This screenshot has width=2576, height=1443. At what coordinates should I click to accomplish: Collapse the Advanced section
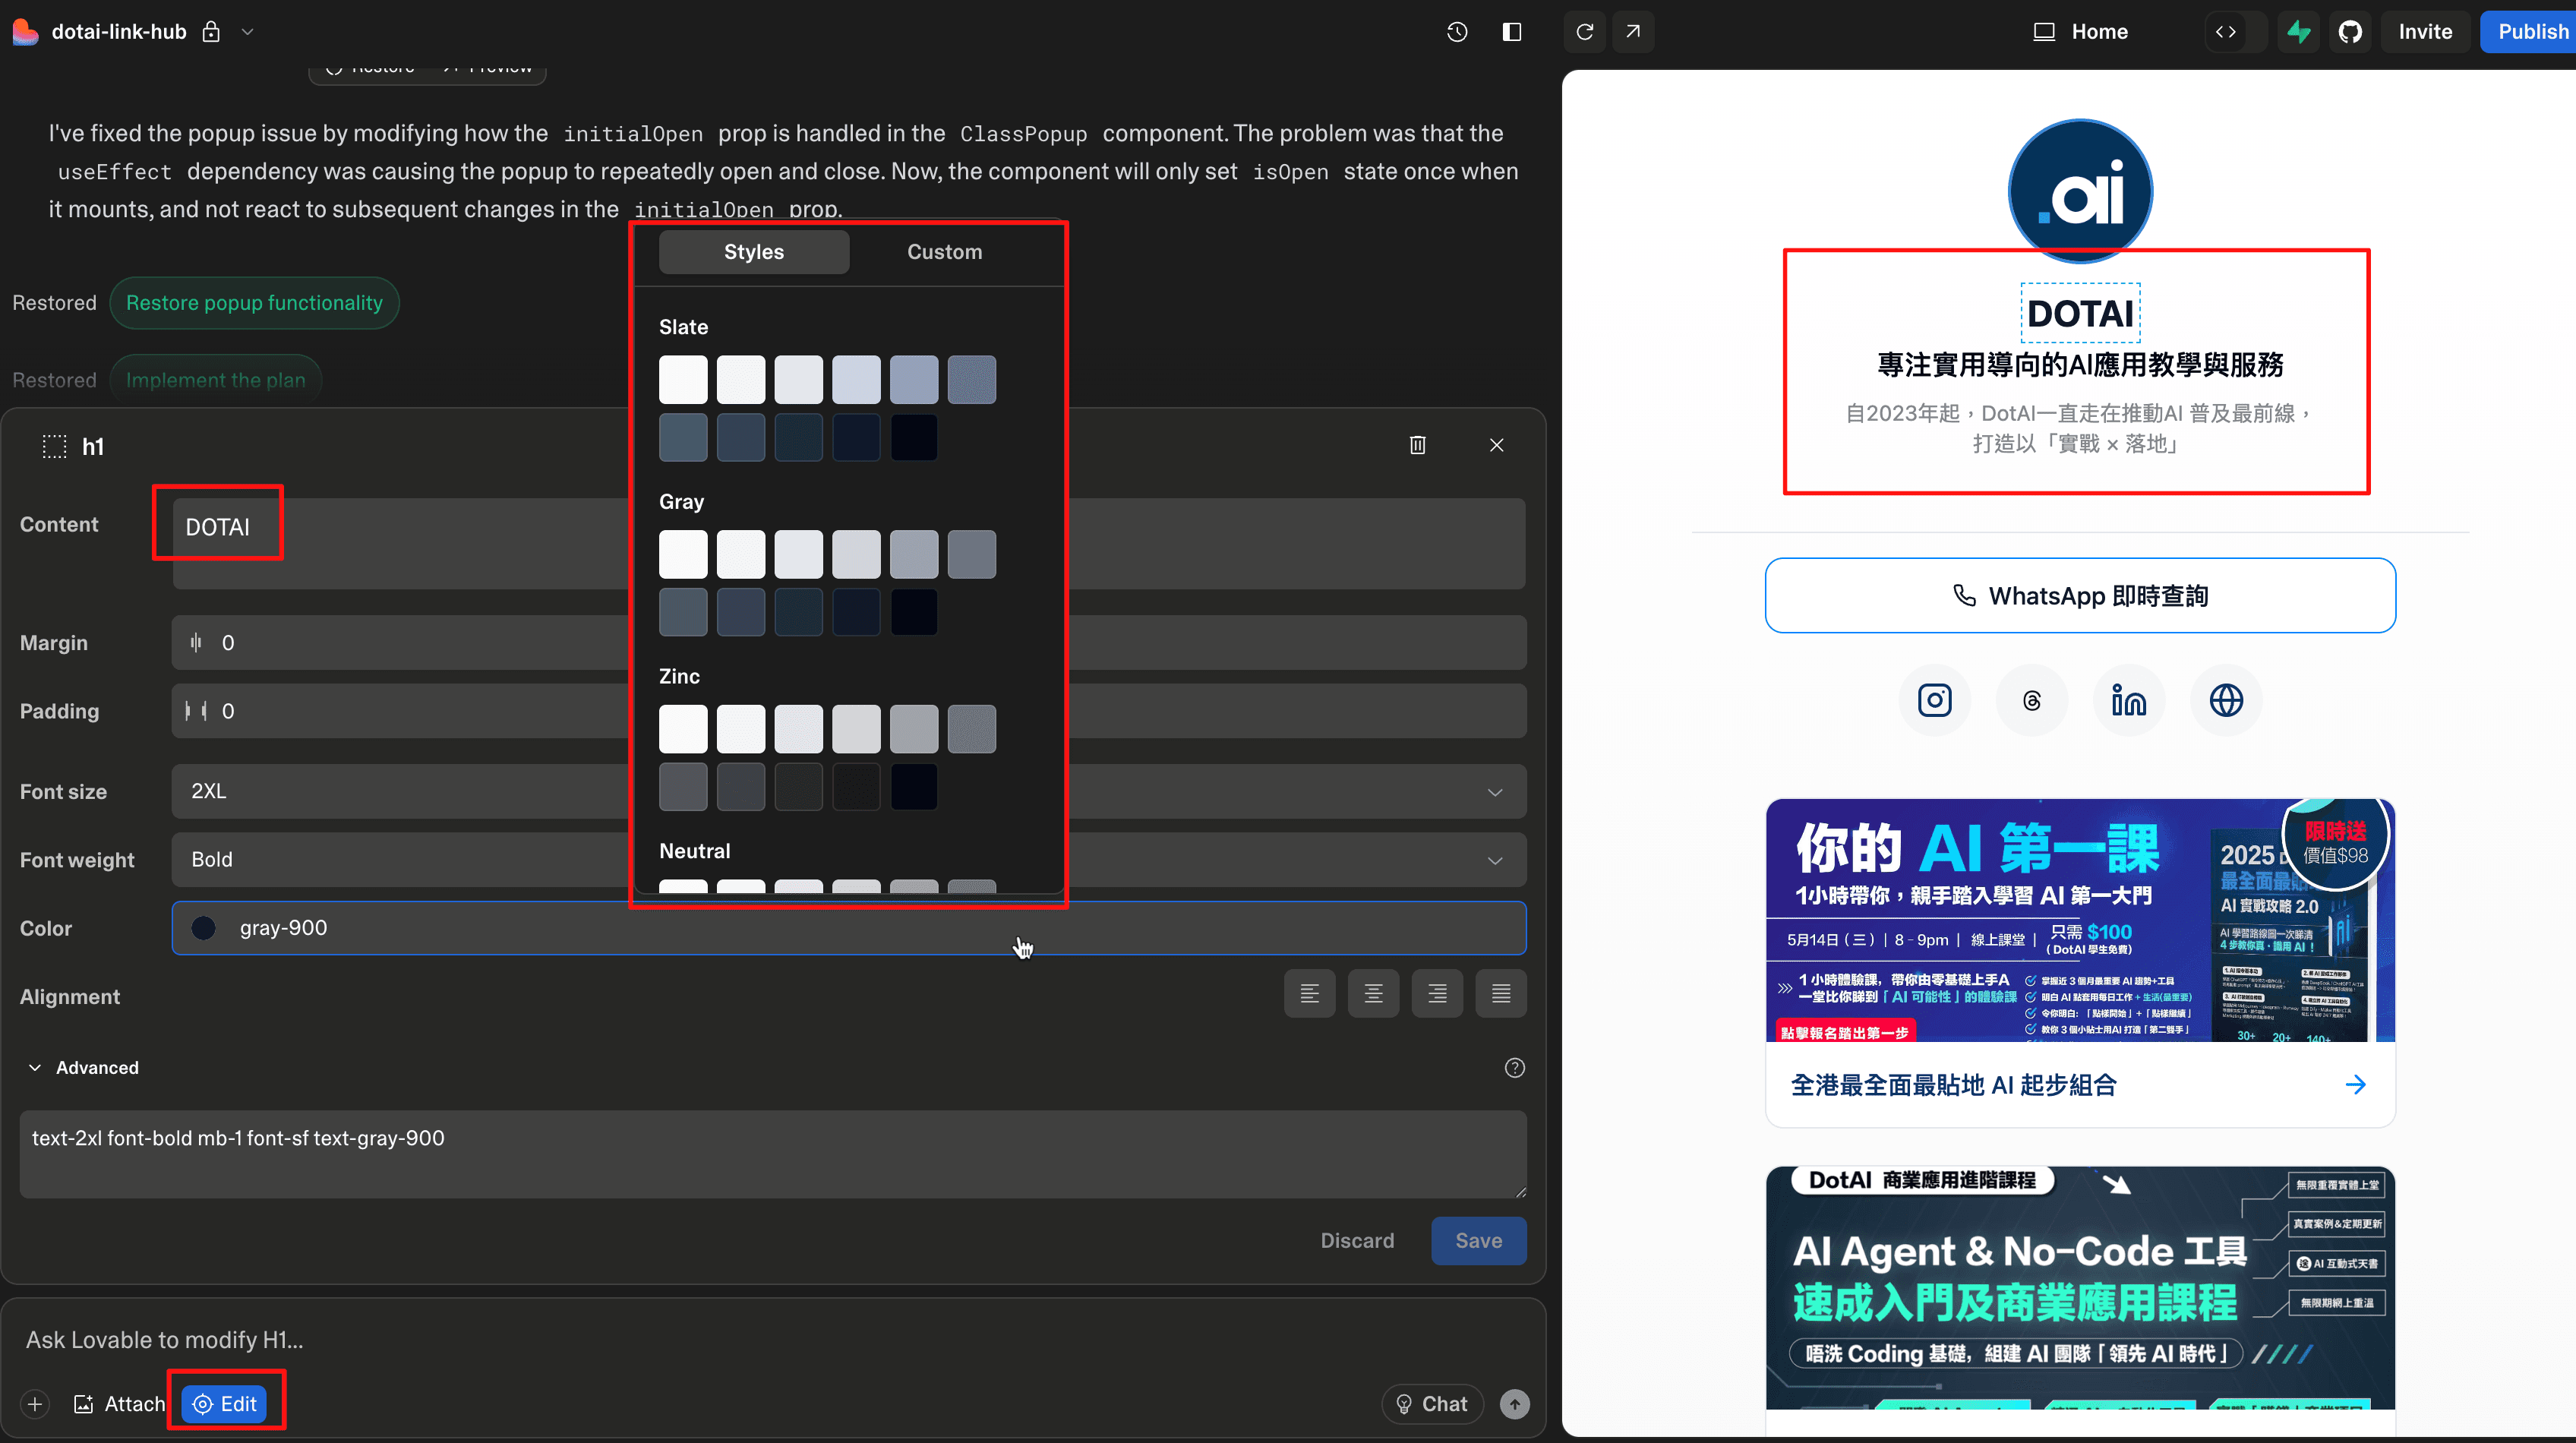coord(83,1068)
